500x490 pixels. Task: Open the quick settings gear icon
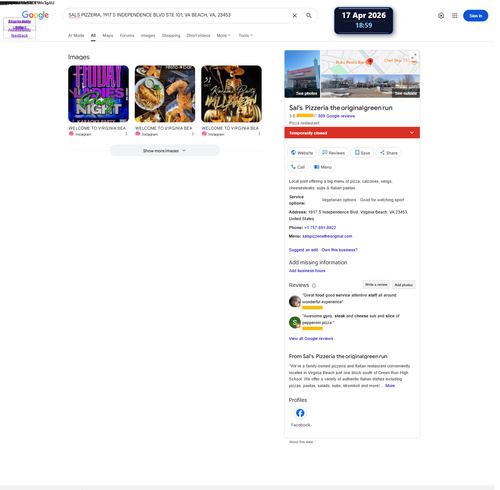[441, 16]
